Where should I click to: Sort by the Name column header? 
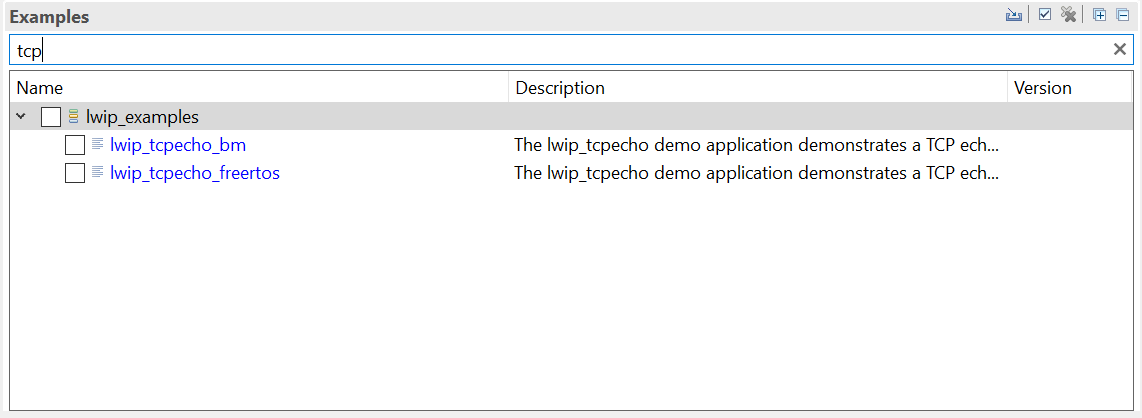40,88
